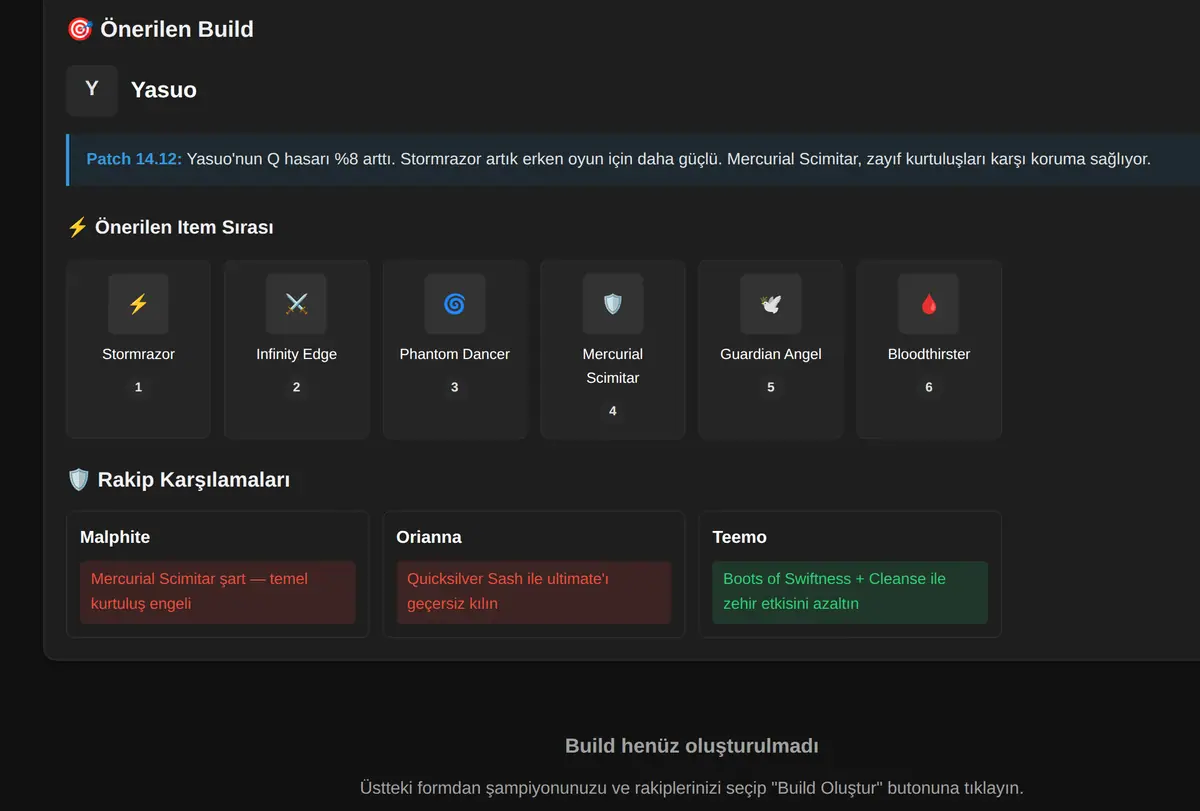The height and width of the screenshot is (811, 1200).
Task: Click the Stormrazor lightning bolt icon
Action: (x=138, y=304)
